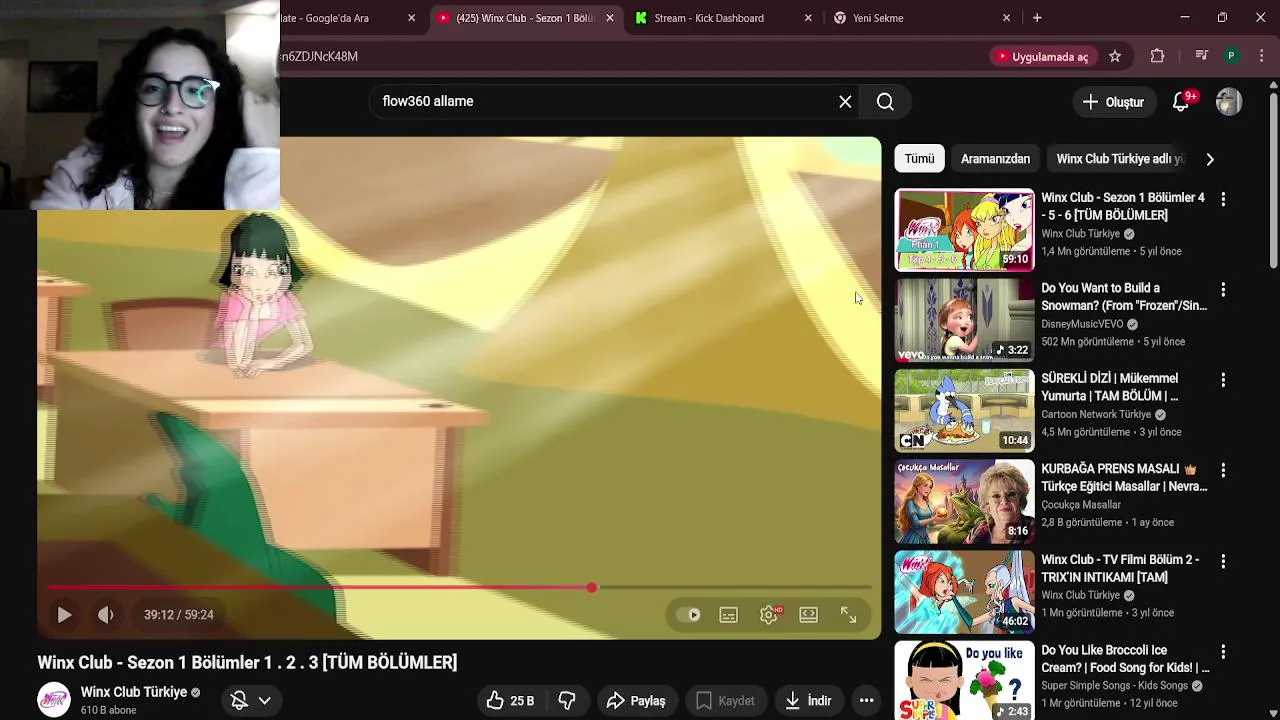
Task: Open Winx Club TV Filmi Bölüm 2 title
Action: click(x=1120, y=568)
